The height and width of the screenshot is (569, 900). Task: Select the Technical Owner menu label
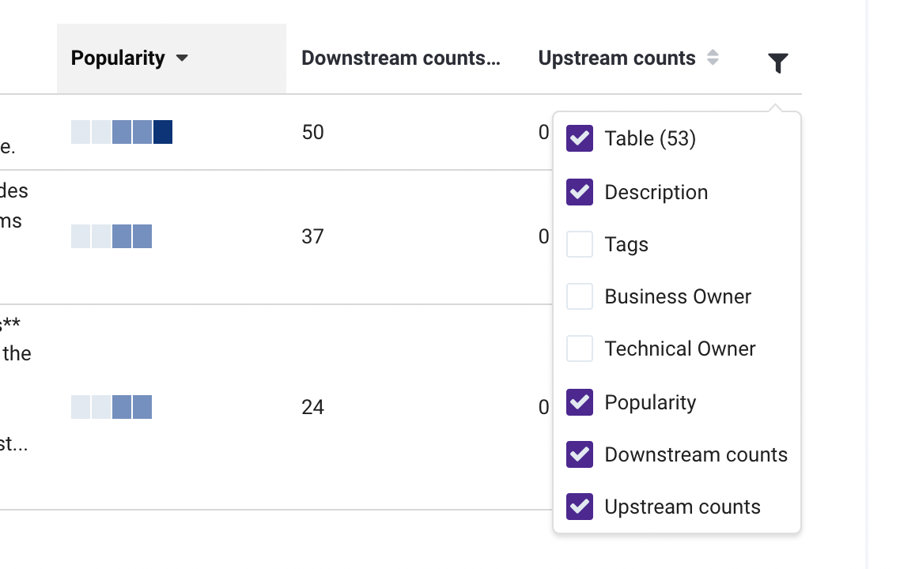point(680,348)
